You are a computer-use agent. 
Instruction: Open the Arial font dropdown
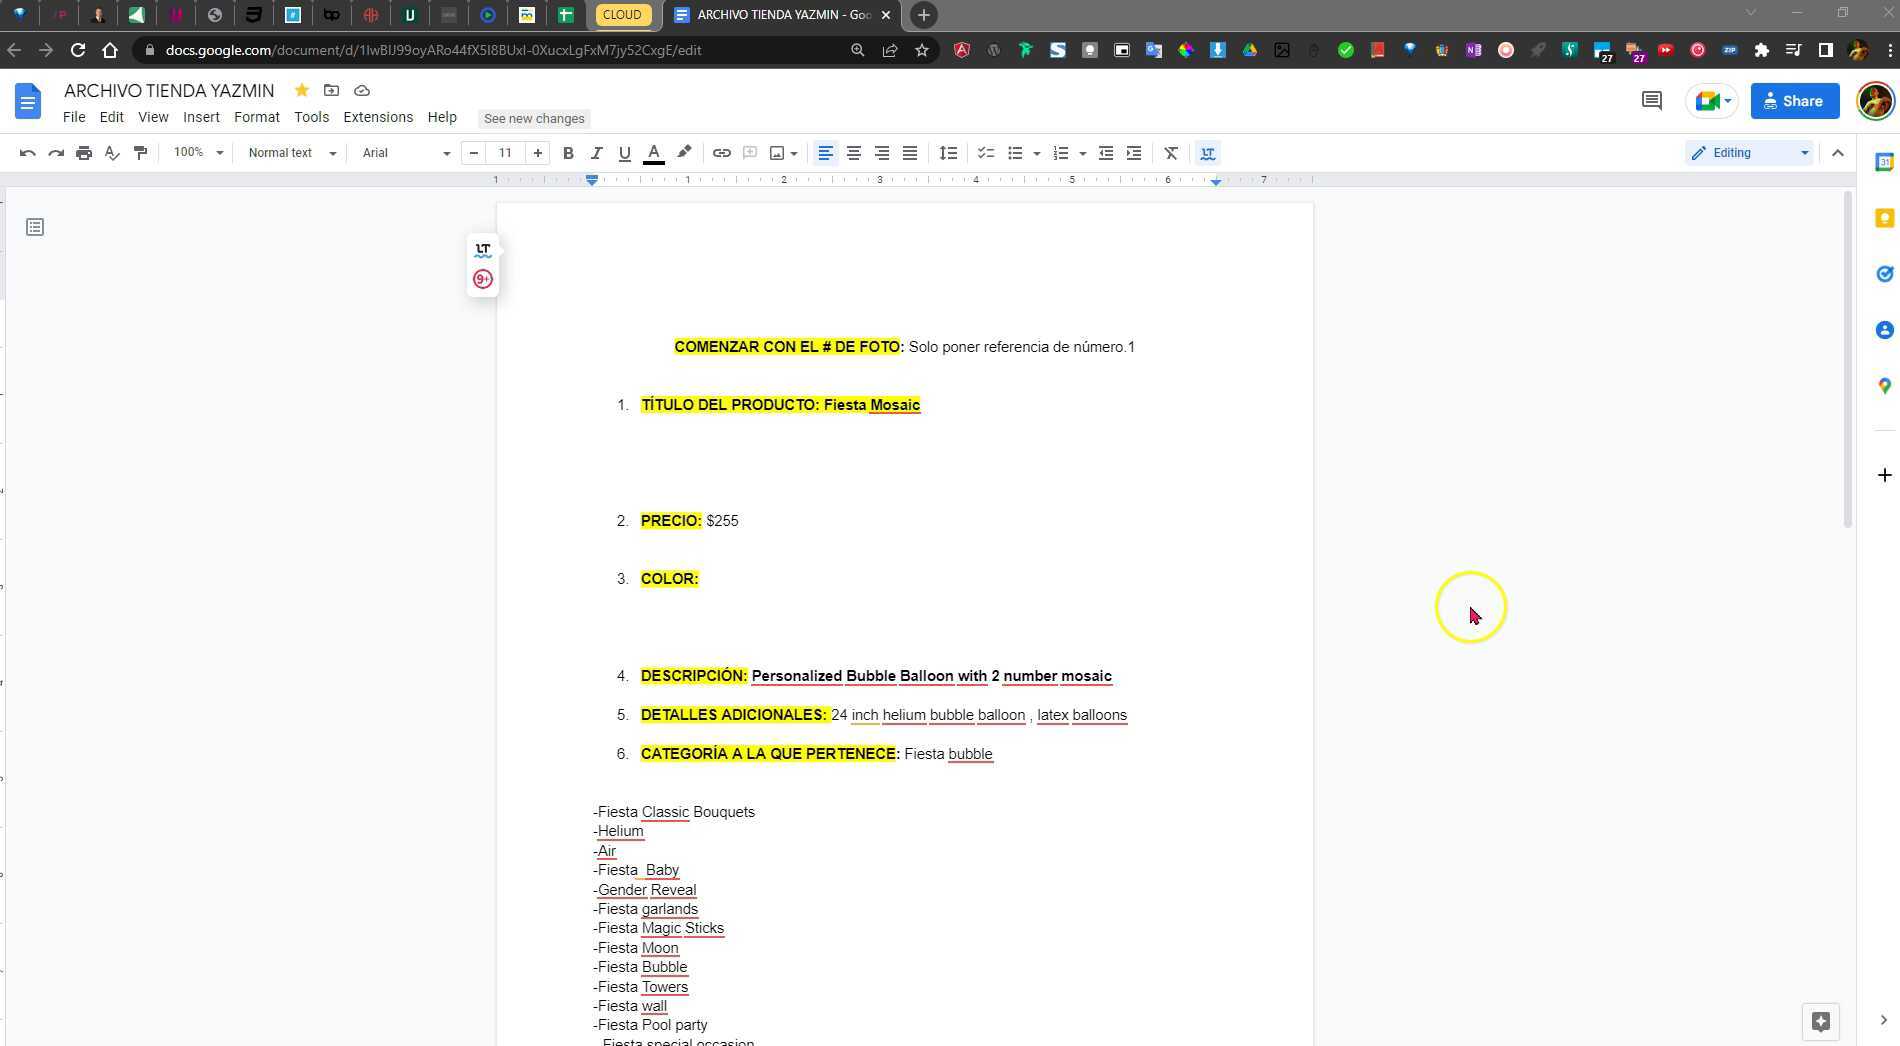tap(405, 153)
